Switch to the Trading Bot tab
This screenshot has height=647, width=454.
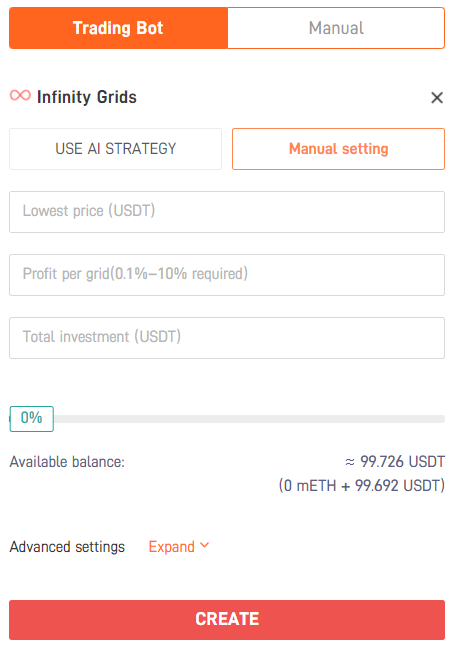pos(118,28)
